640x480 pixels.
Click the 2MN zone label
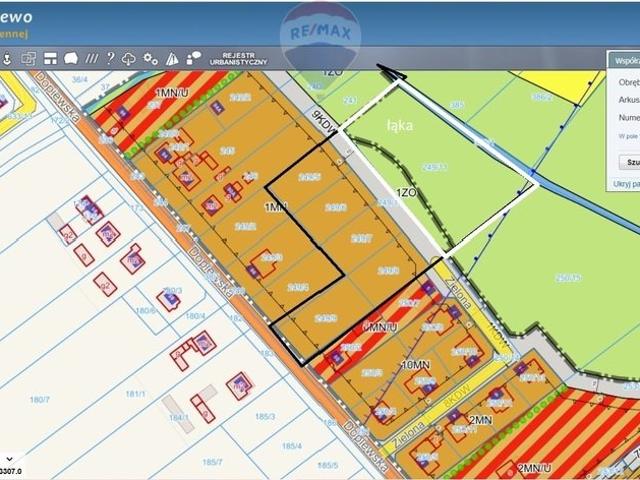[480, 420]
